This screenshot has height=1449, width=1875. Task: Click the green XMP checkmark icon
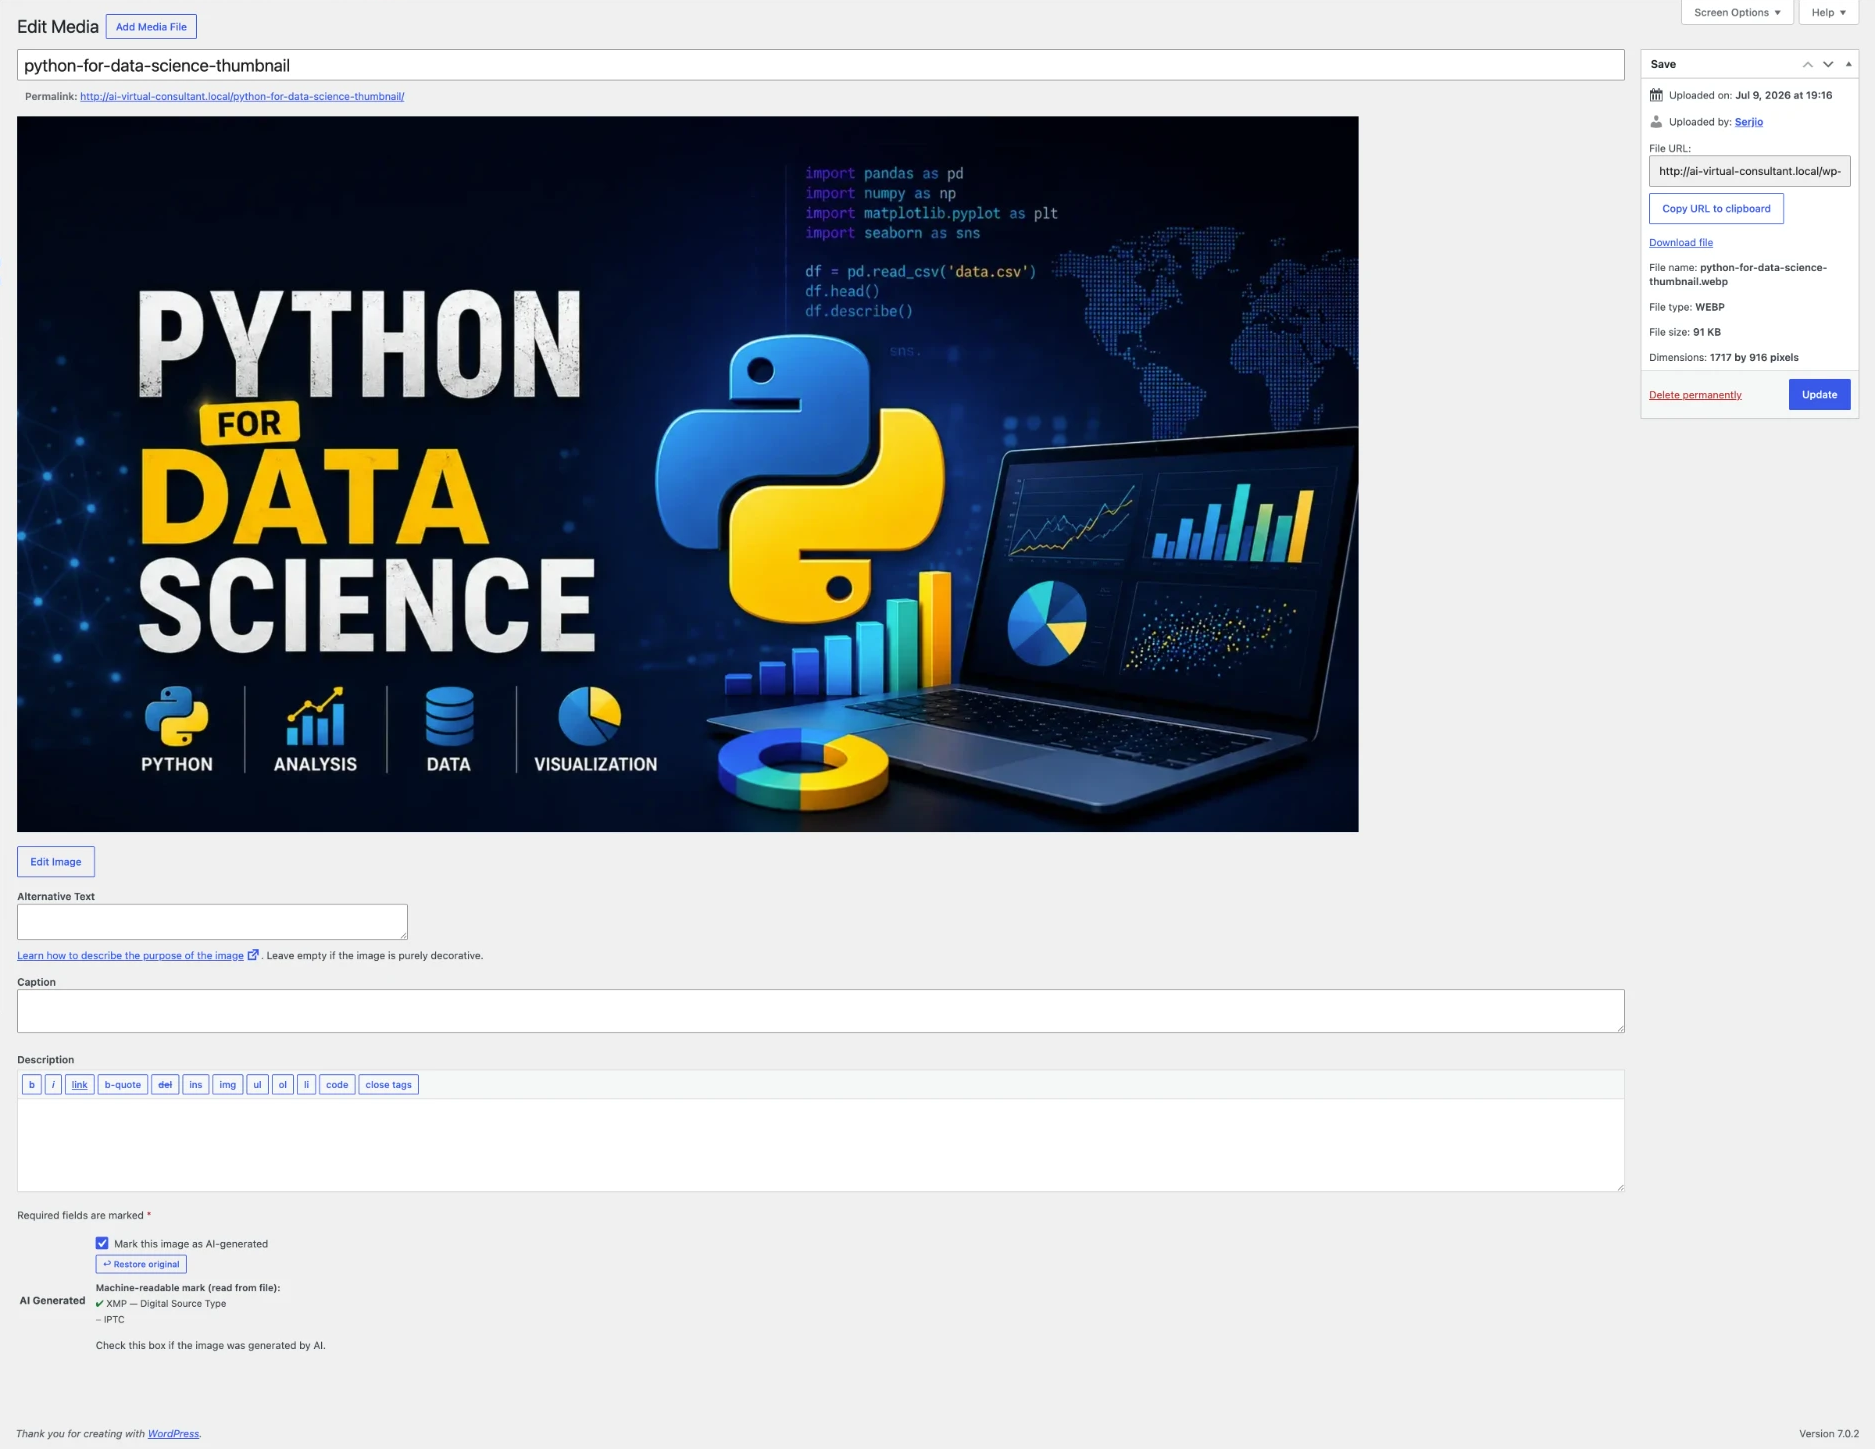coord(99,1304)
